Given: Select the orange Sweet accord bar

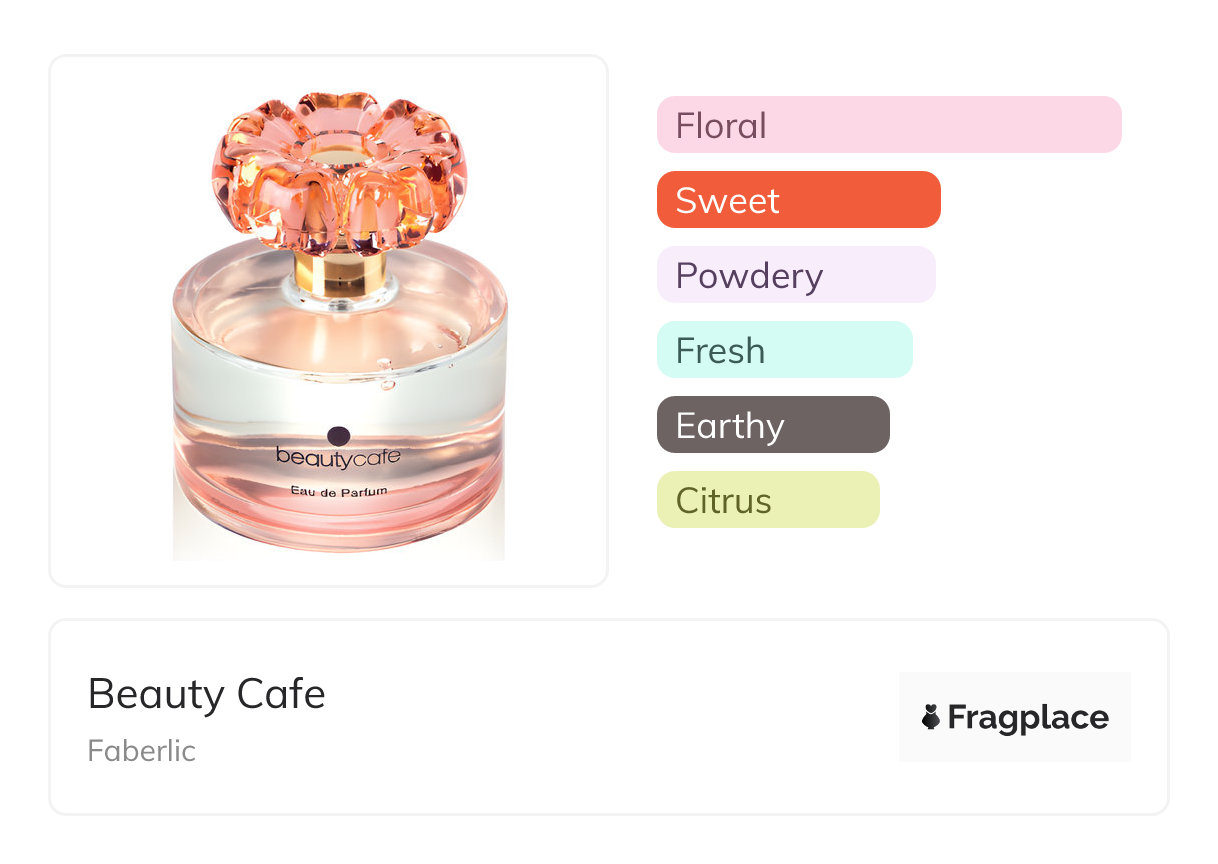Looking at the screenshot, I should [x=798, y=200].
